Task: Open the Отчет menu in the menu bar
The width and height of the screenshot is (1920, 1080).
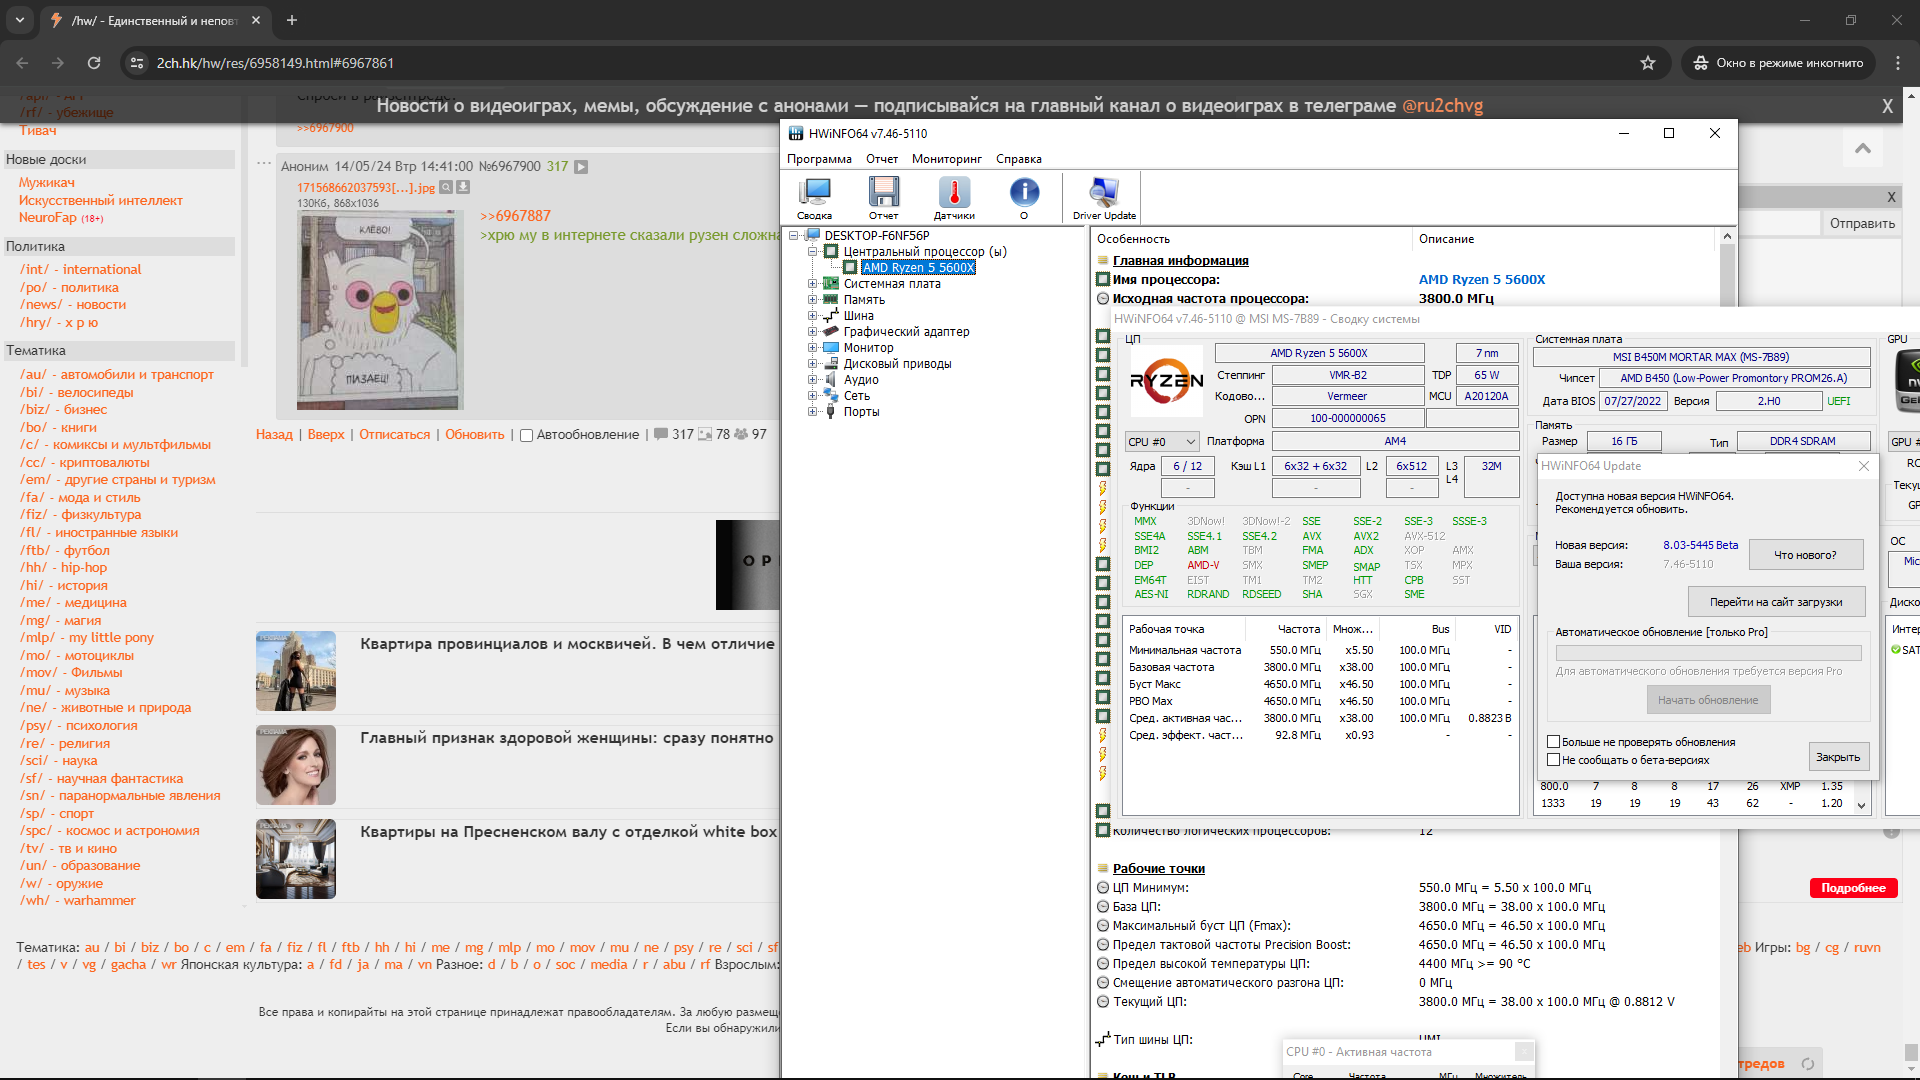Action: pos(882,159)
